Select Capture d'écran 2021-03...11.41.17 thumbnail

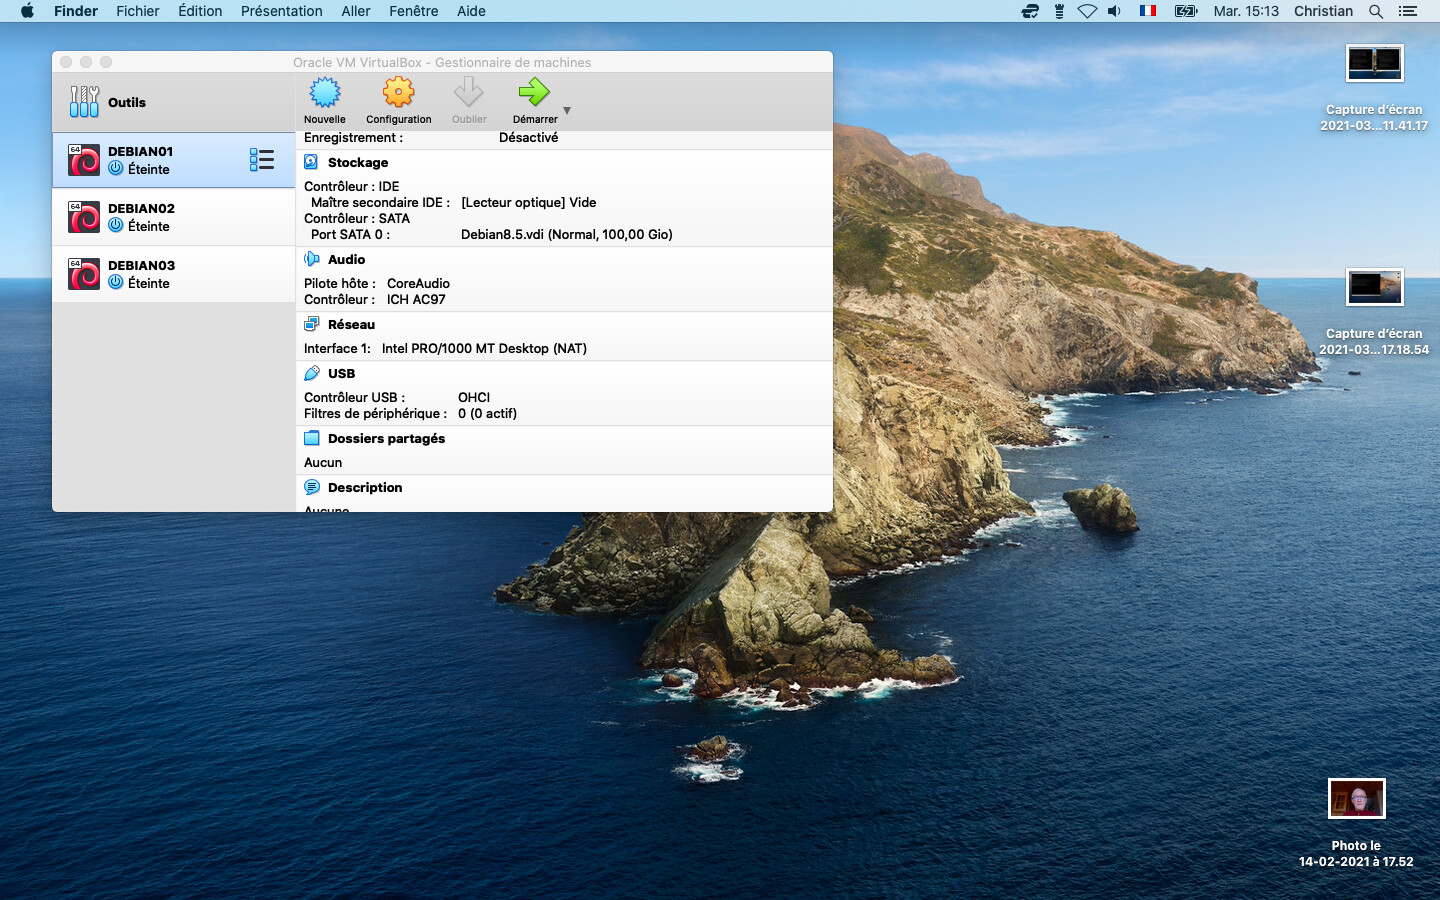tap(1374, 63)
